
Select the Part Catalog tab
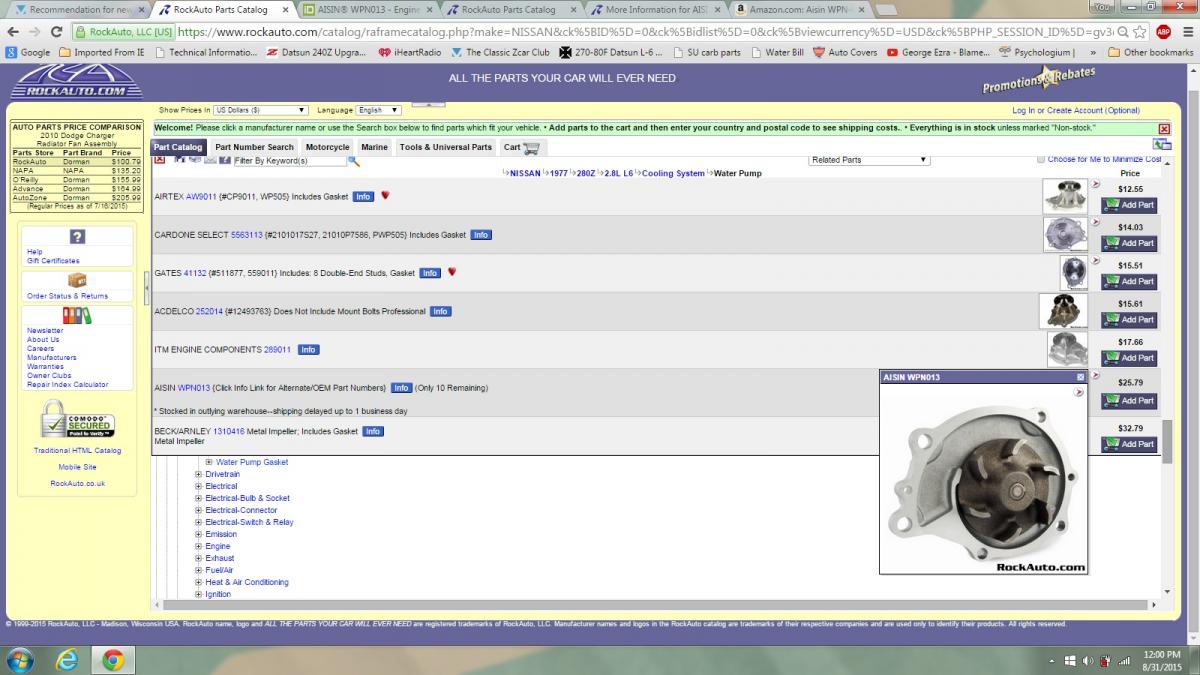[x=179, y=147]
